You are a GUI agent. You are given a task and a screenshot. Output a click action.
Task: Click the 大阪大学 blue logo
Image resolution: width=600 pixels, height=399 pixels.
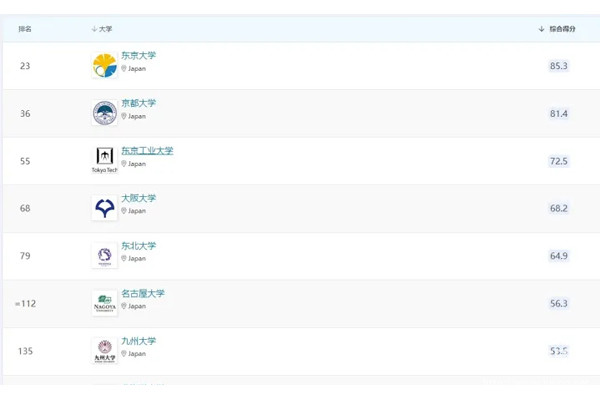click(104, 208)
